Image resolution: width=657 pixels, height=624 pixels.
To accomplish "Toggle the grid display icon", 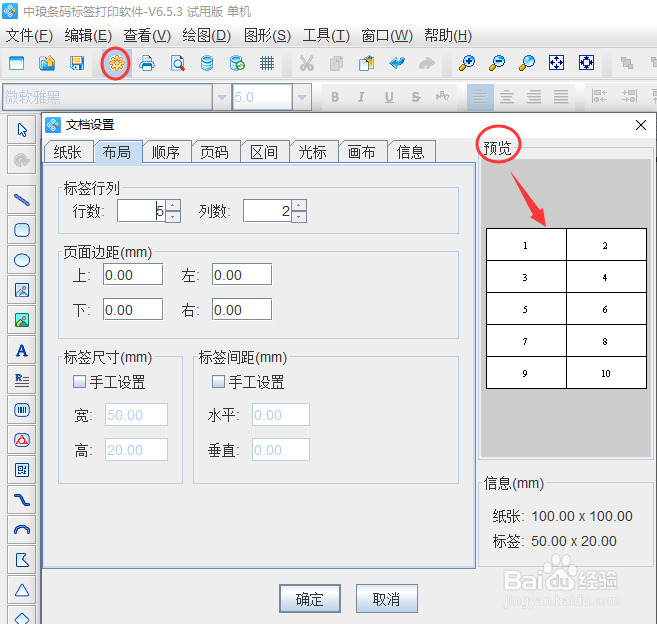I will coord(267,63).
